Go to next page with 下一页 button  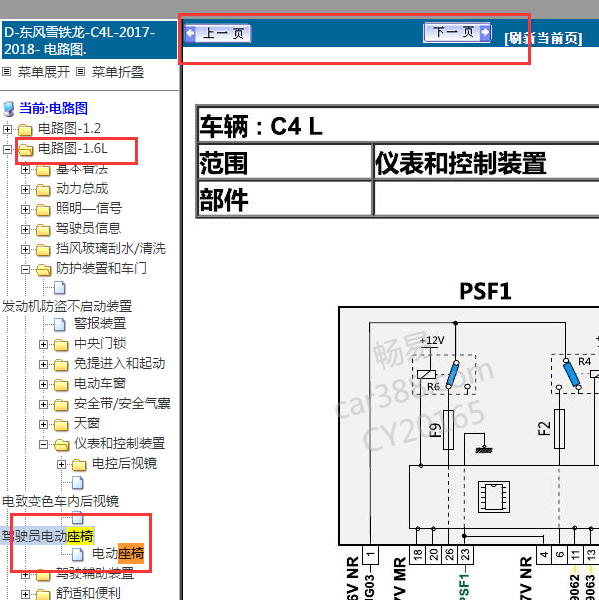coord(457,33)
